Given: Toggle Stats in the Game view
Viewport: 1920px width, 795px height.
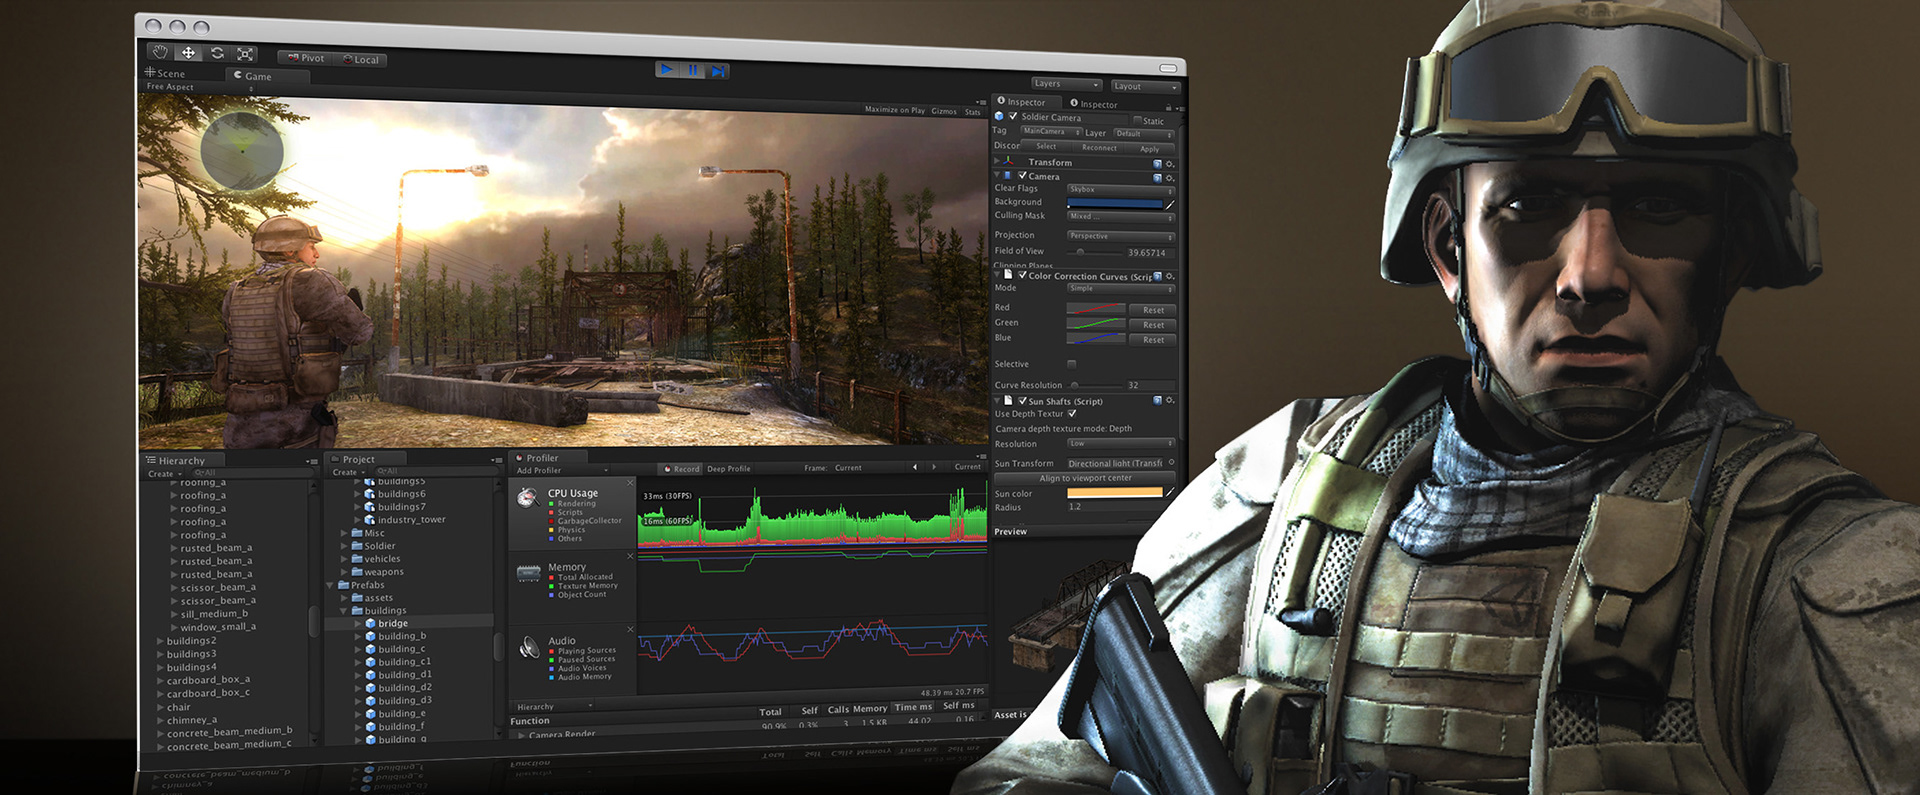Looking at the screenshot, I should pos(973,112).
